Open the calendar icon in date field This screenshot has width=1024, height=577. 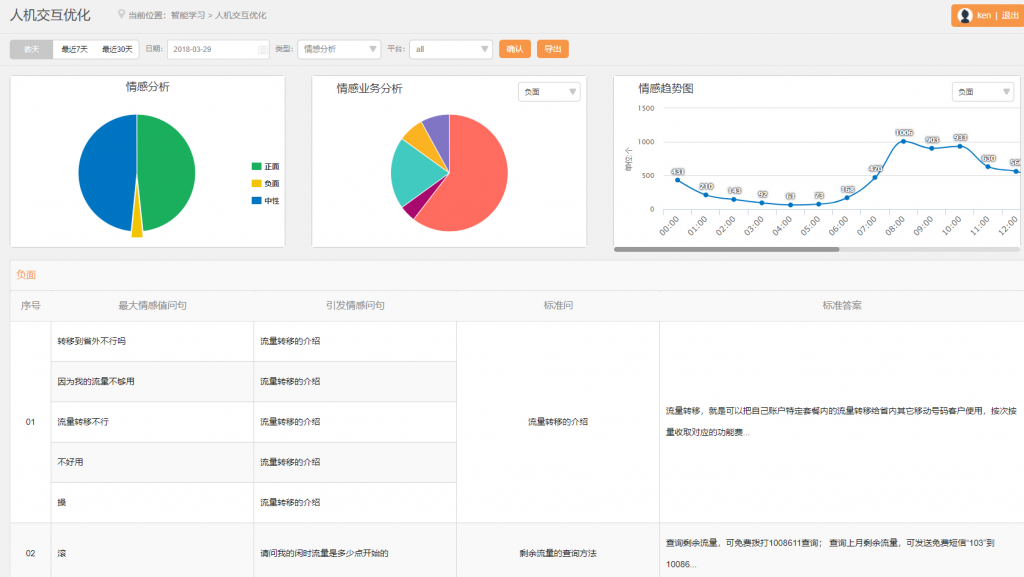(262, 49)
